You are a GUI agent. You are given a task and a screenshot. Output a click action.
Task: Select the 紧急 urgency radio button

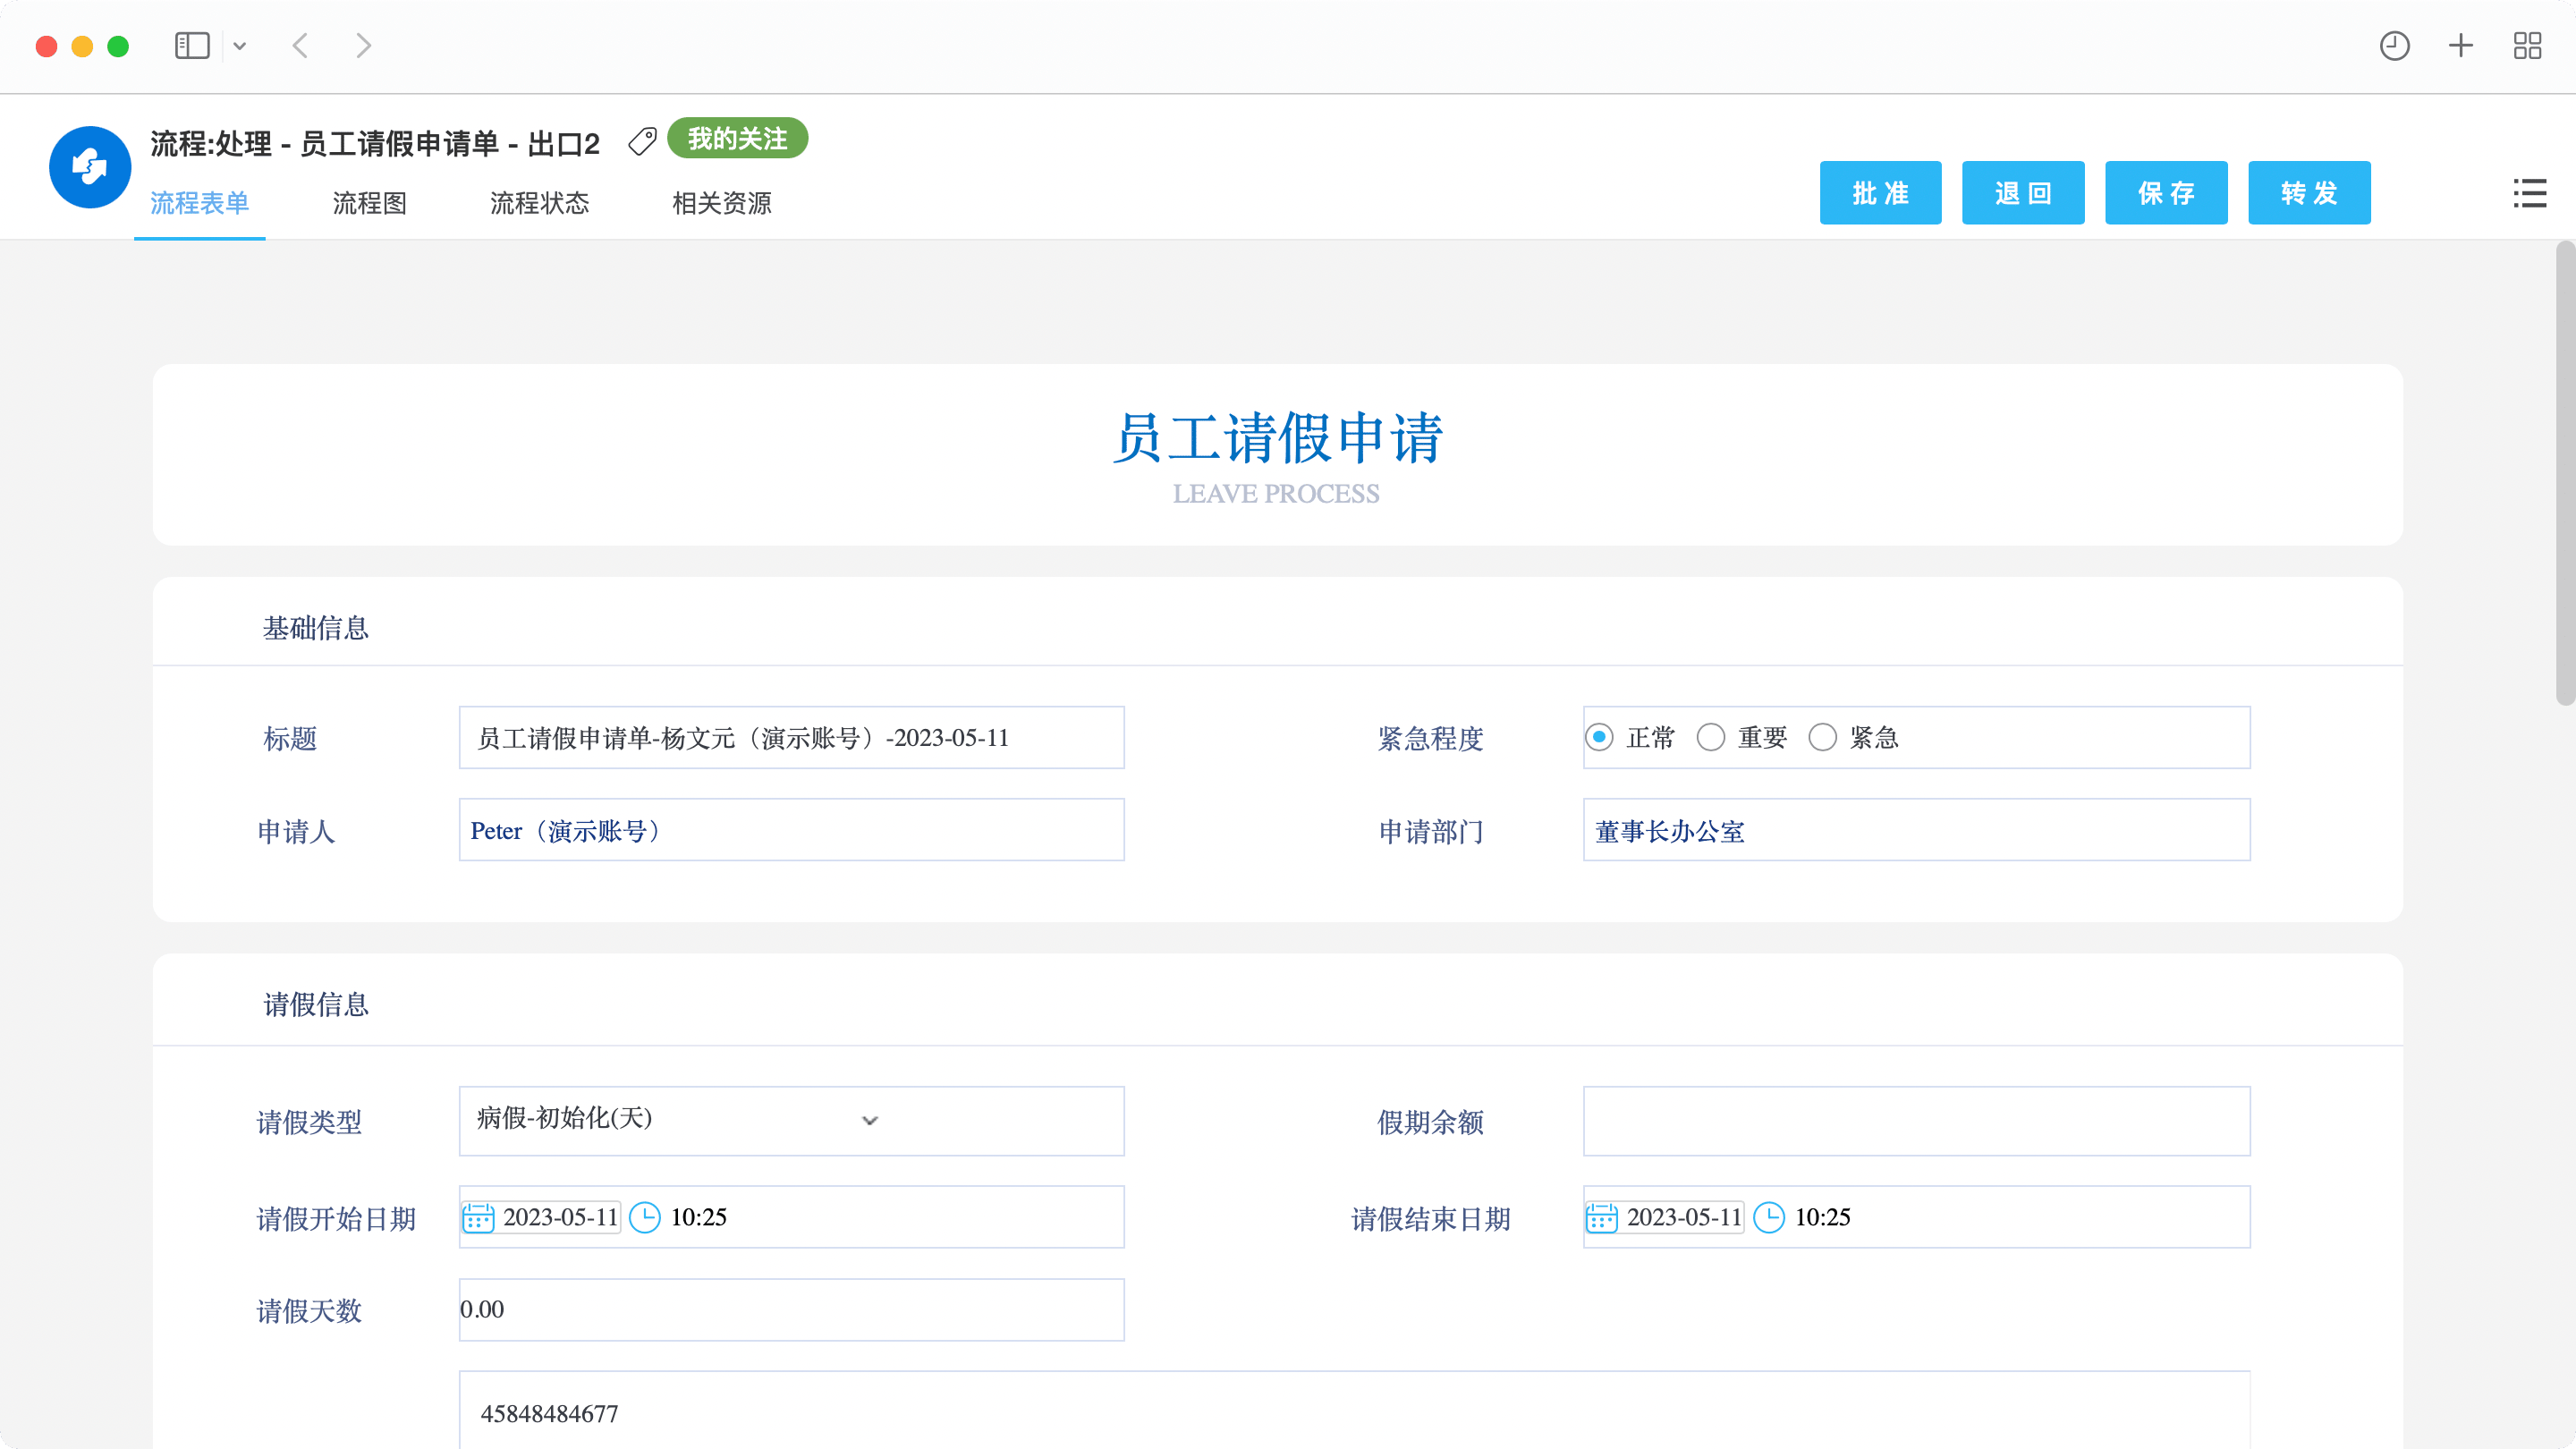pos(1823,737)
